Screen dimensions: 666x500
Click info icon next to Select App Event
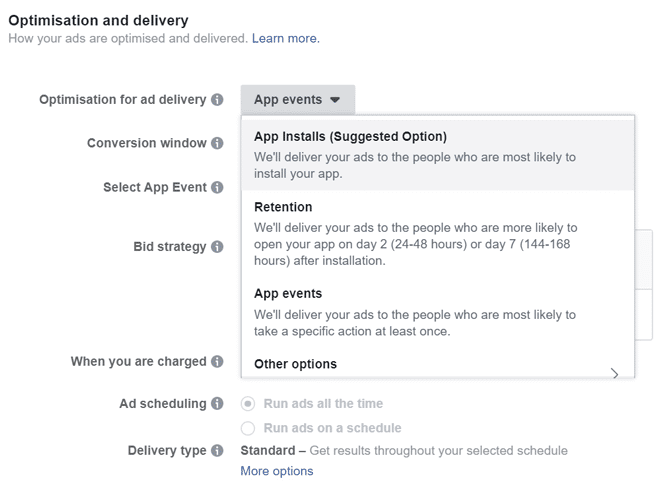click(x=217, y=187)
